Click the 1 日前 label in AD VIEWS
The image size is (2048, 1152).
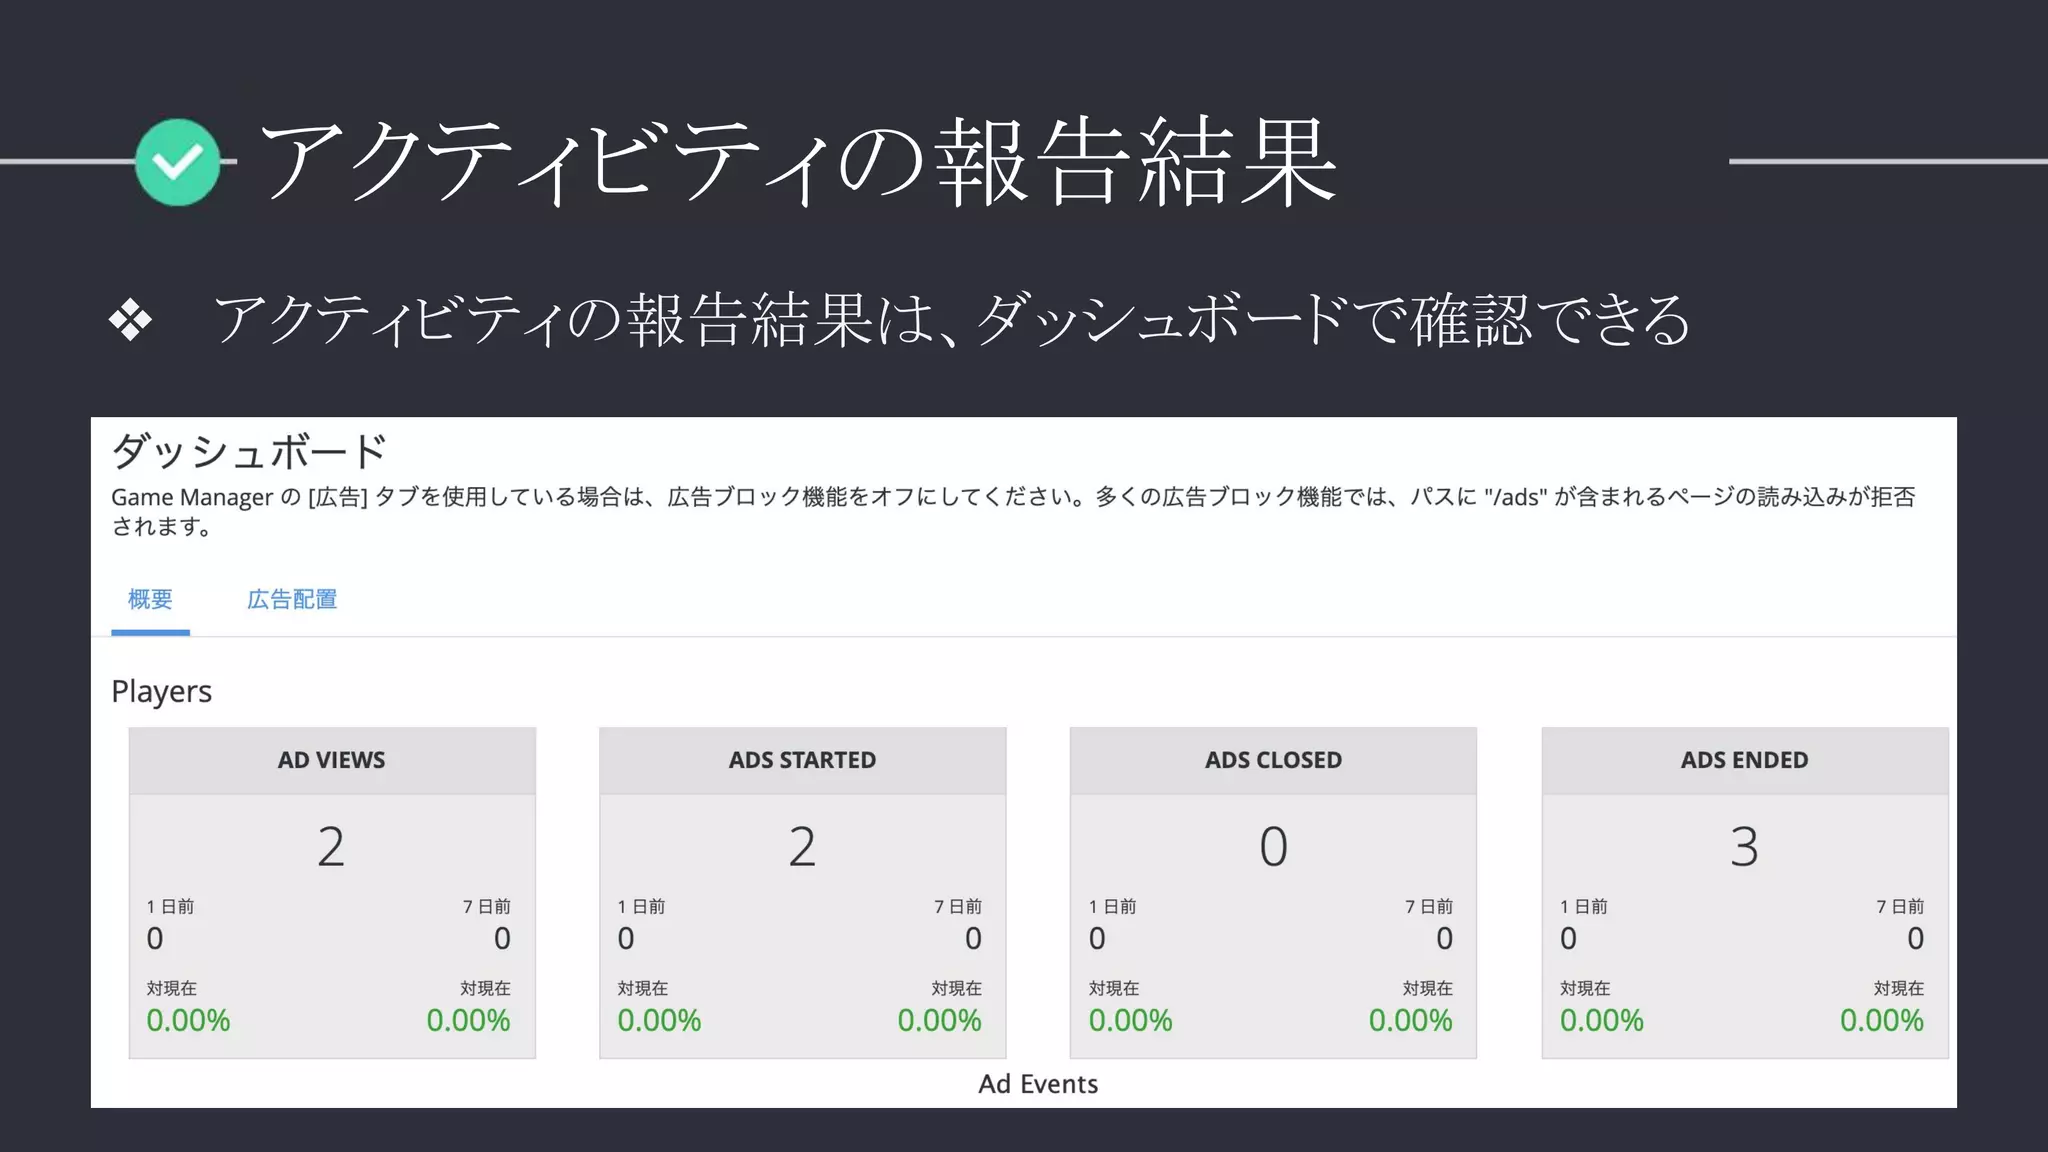(170, 907)
